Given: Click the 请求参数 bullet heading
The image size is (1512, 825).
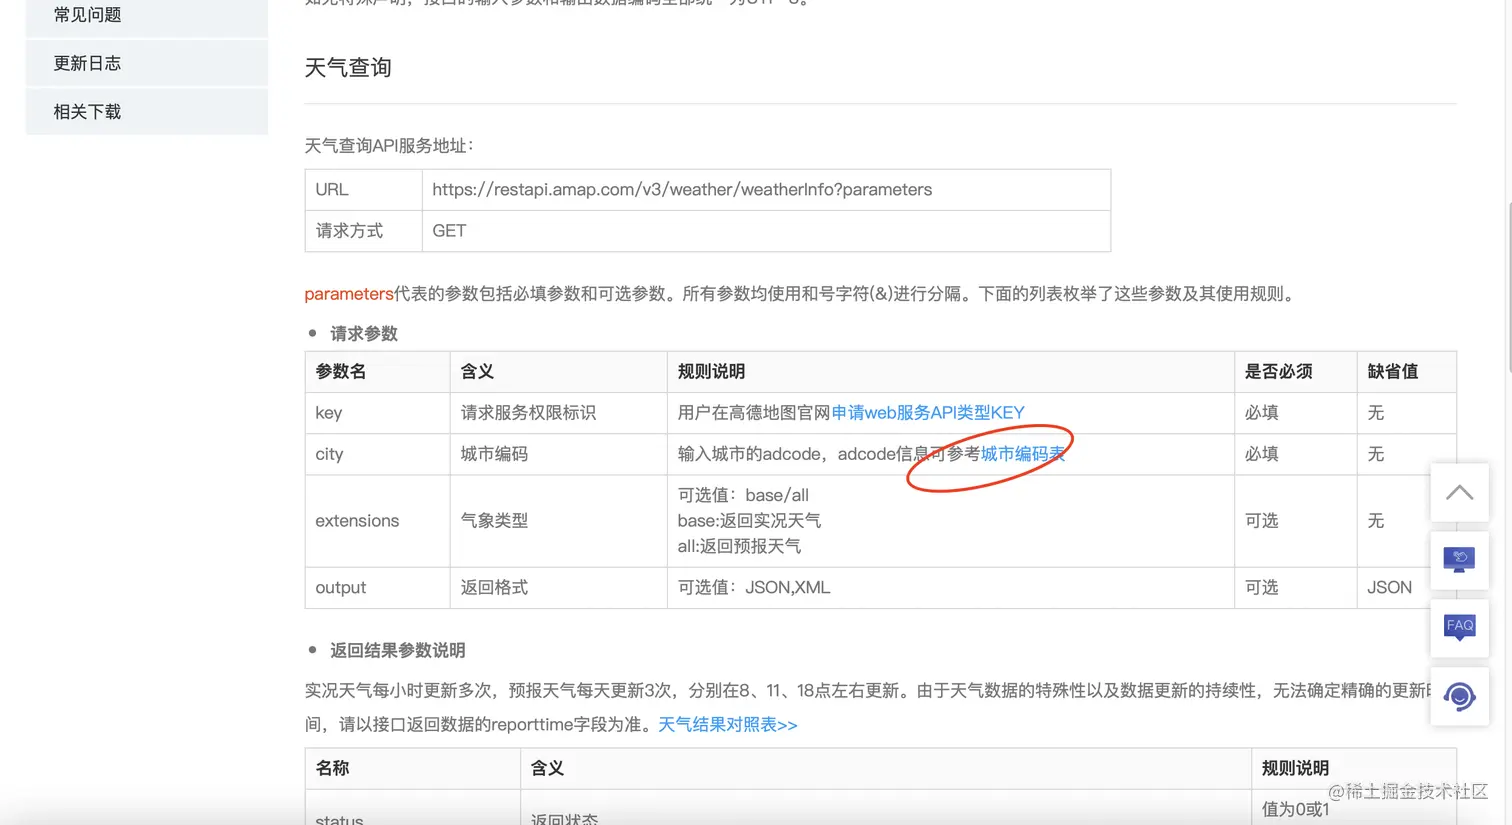Looking at the screenshot, I should click(364, 334).
